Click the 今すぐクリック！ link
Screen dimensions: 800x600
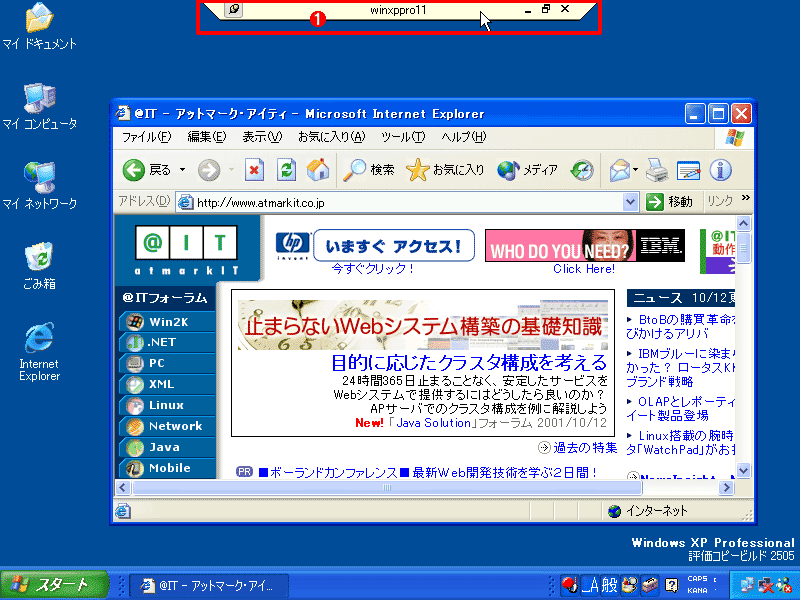point(372,268)
